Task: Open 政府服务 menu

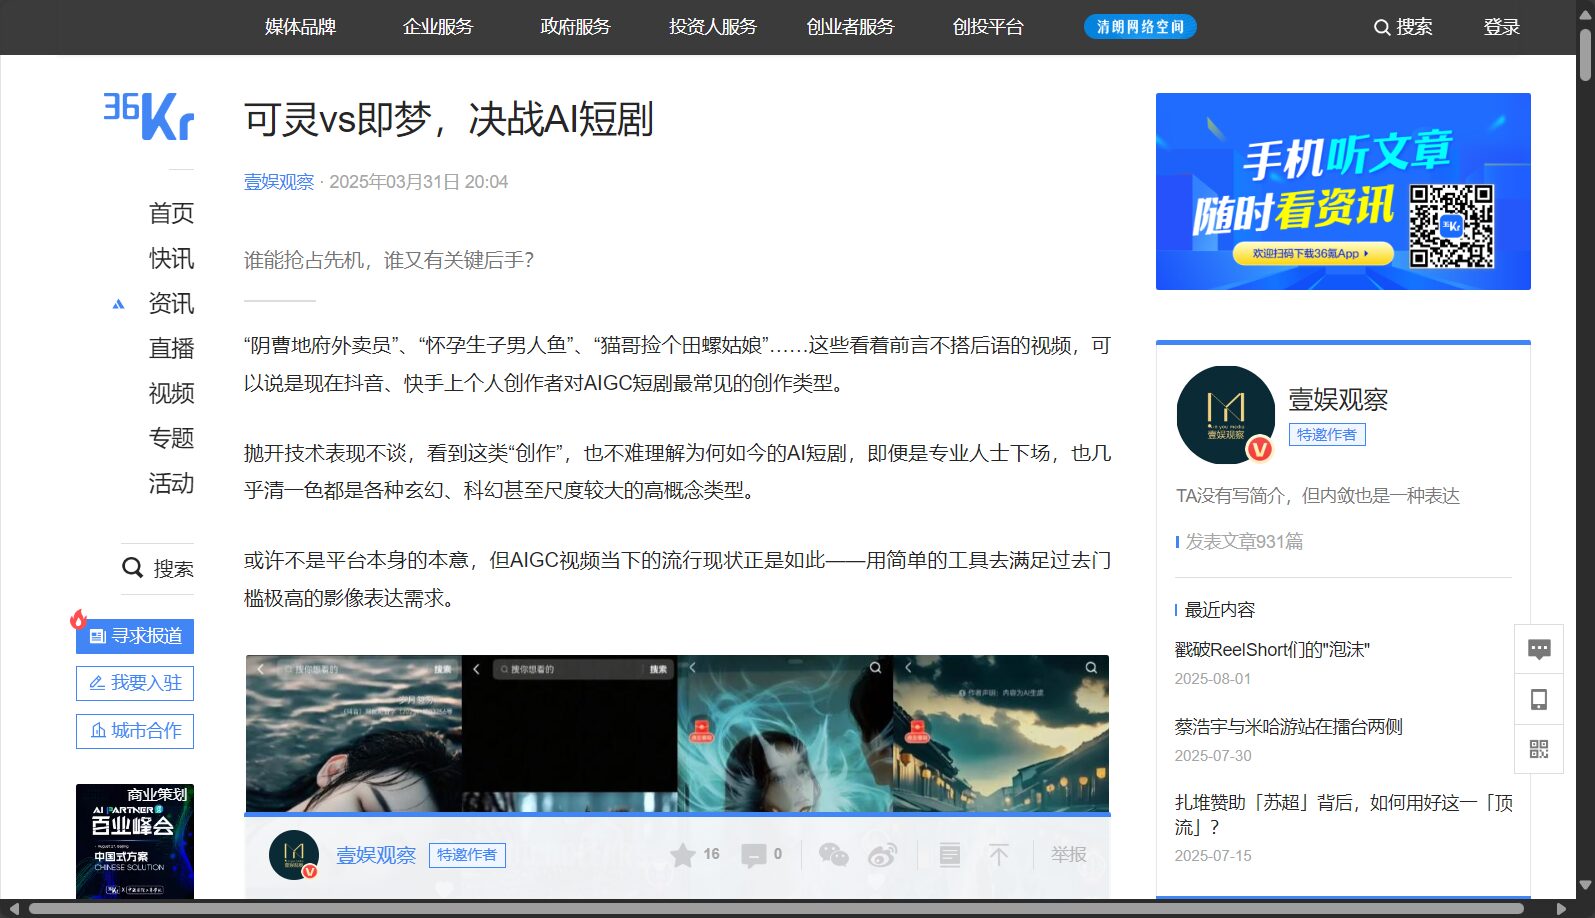Action: pyautogui.click(x=575, y=27)
